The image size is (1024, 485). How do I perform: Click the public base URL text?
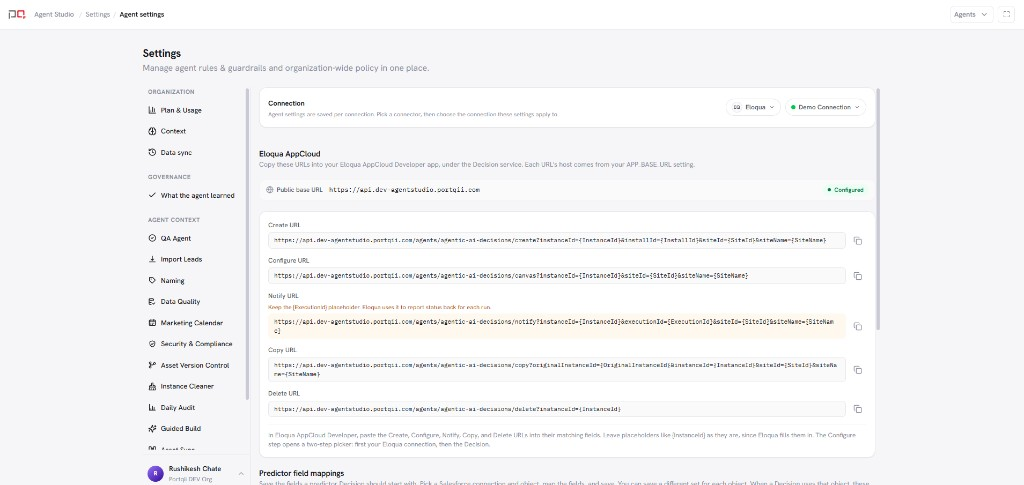(x=404, y=190)
